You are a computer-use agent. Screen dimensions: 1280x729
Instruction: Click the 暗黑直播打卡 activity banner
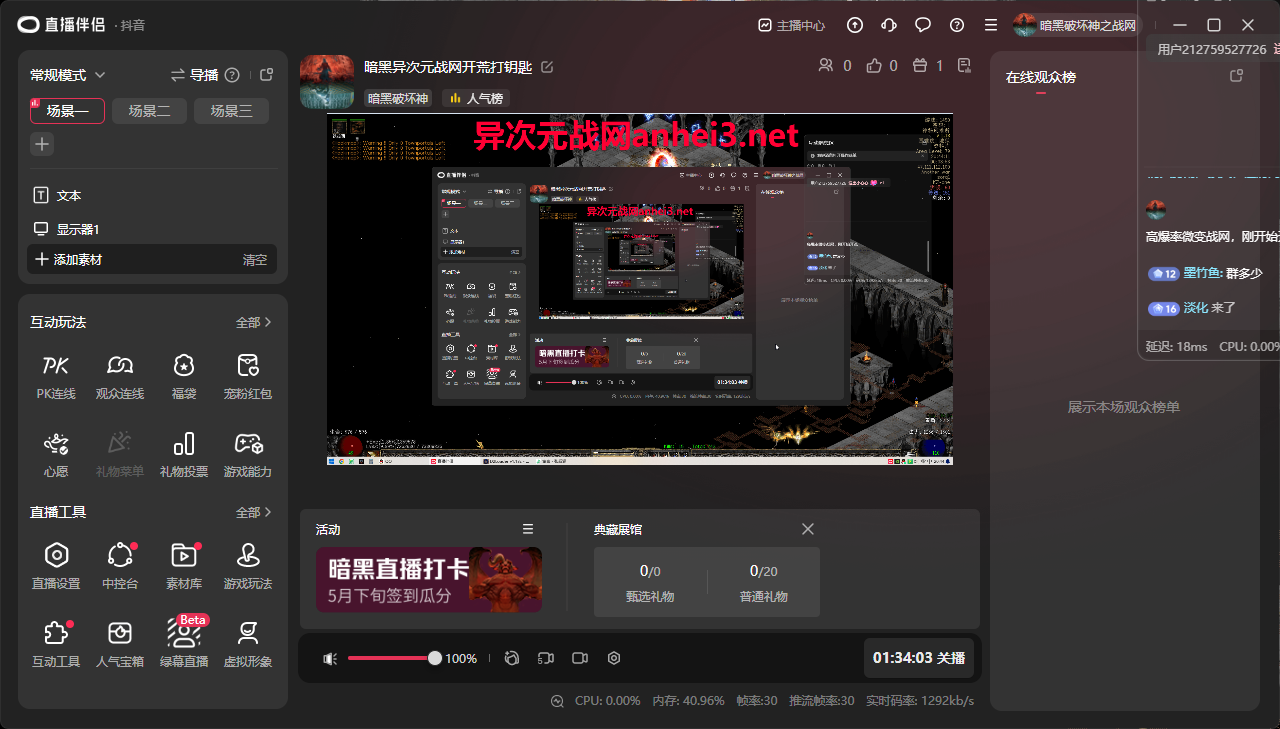tap(429, 580)
